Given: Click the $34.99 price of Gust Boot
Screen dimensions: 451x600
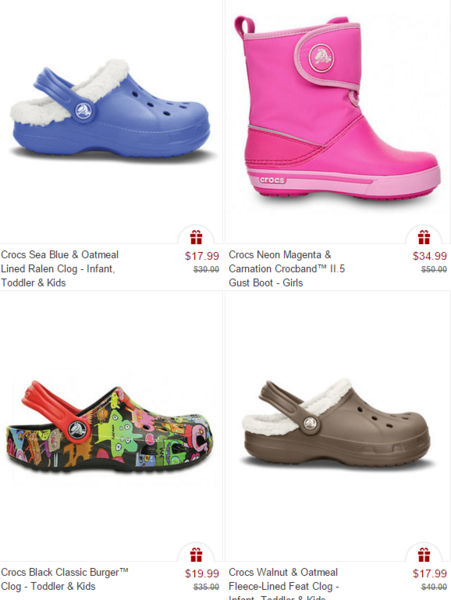Looking at the screenshot, I should (430, 256).
